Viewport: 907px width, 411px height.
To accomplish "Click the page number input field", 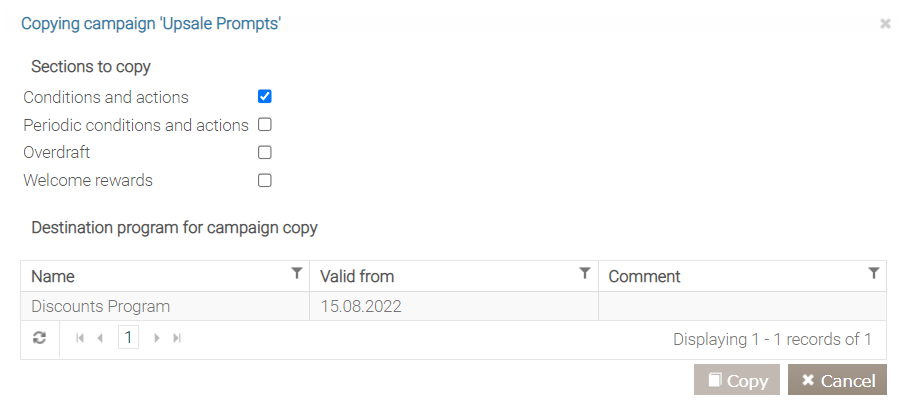I will [128, 338].
